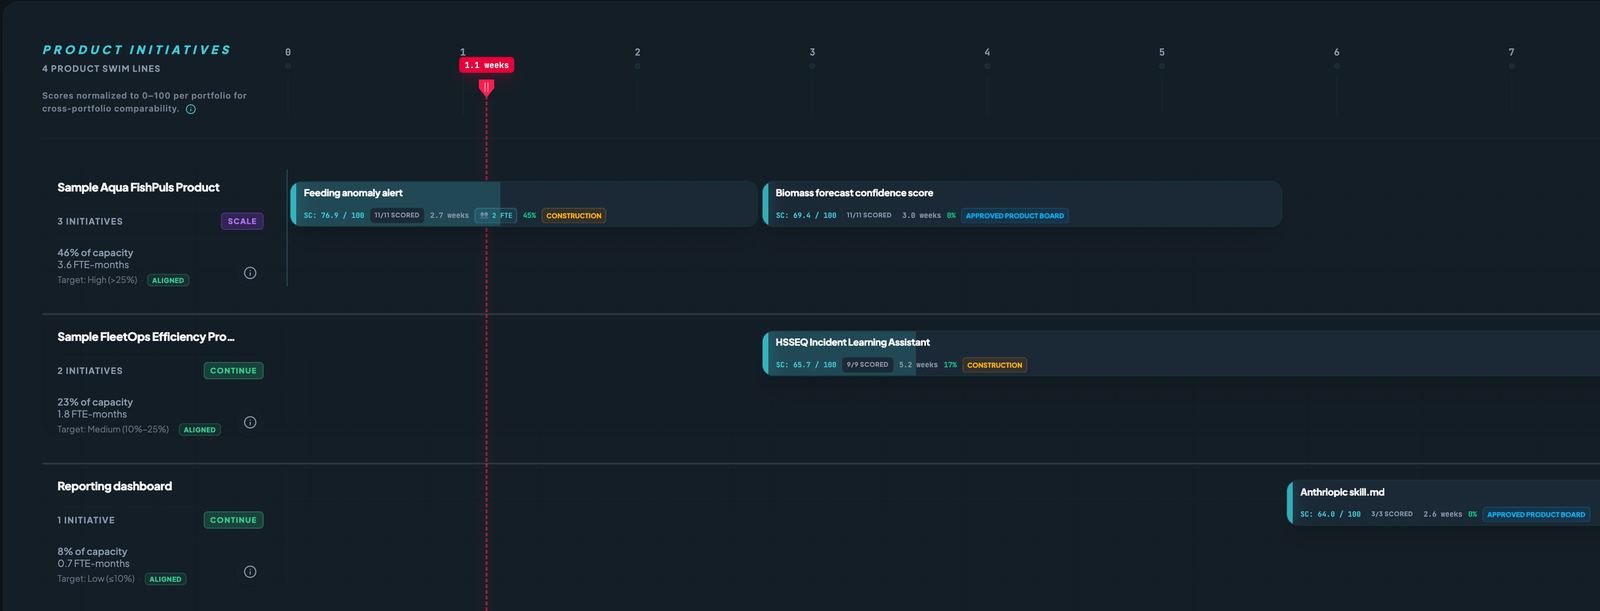1600x611 pixels.
Task: Click 3.0 weeks duration on Biomass forecast
Action: (x=921, y=215)
